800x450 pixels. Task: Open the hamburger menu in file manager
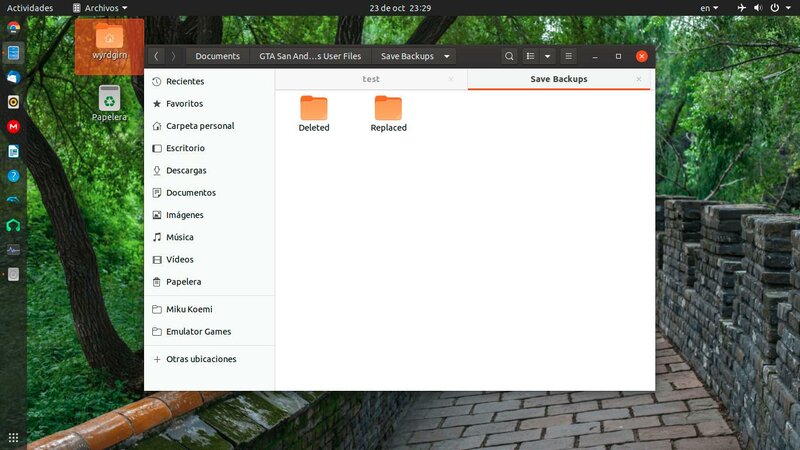pos(569,56)
